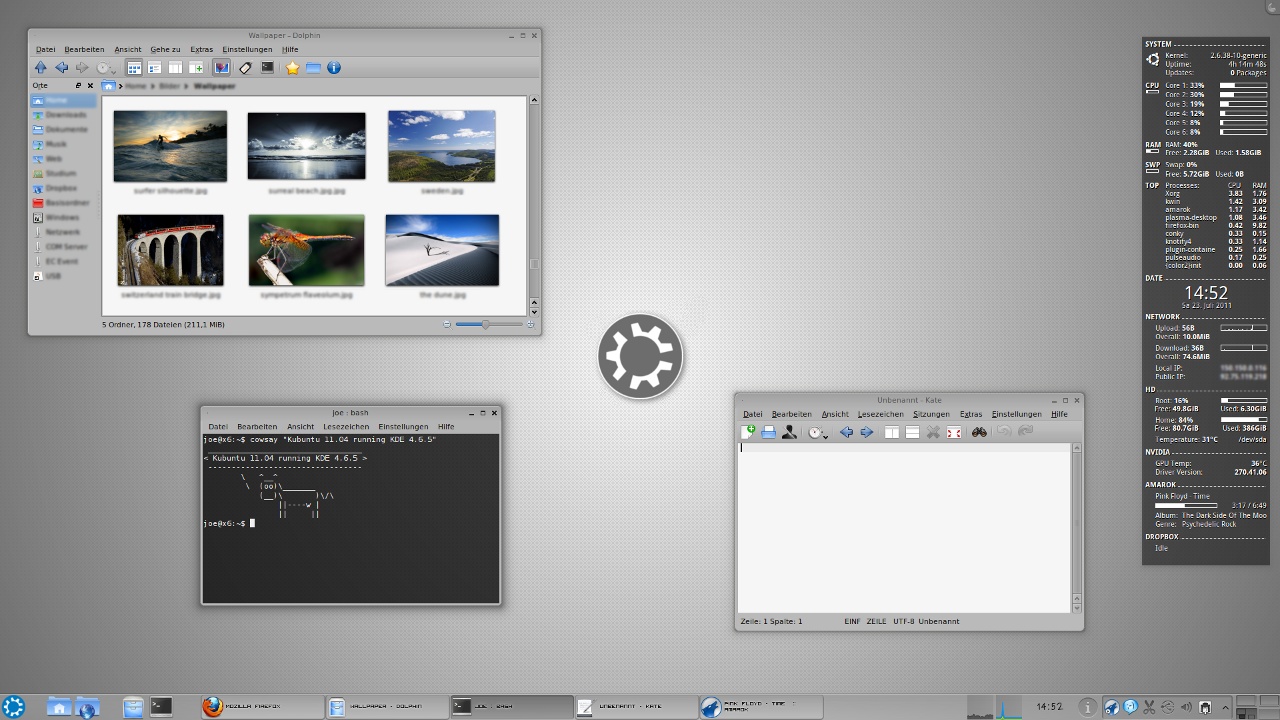
Task: Expand hidden system tray icons arrow
Action: click(1226, 707)
